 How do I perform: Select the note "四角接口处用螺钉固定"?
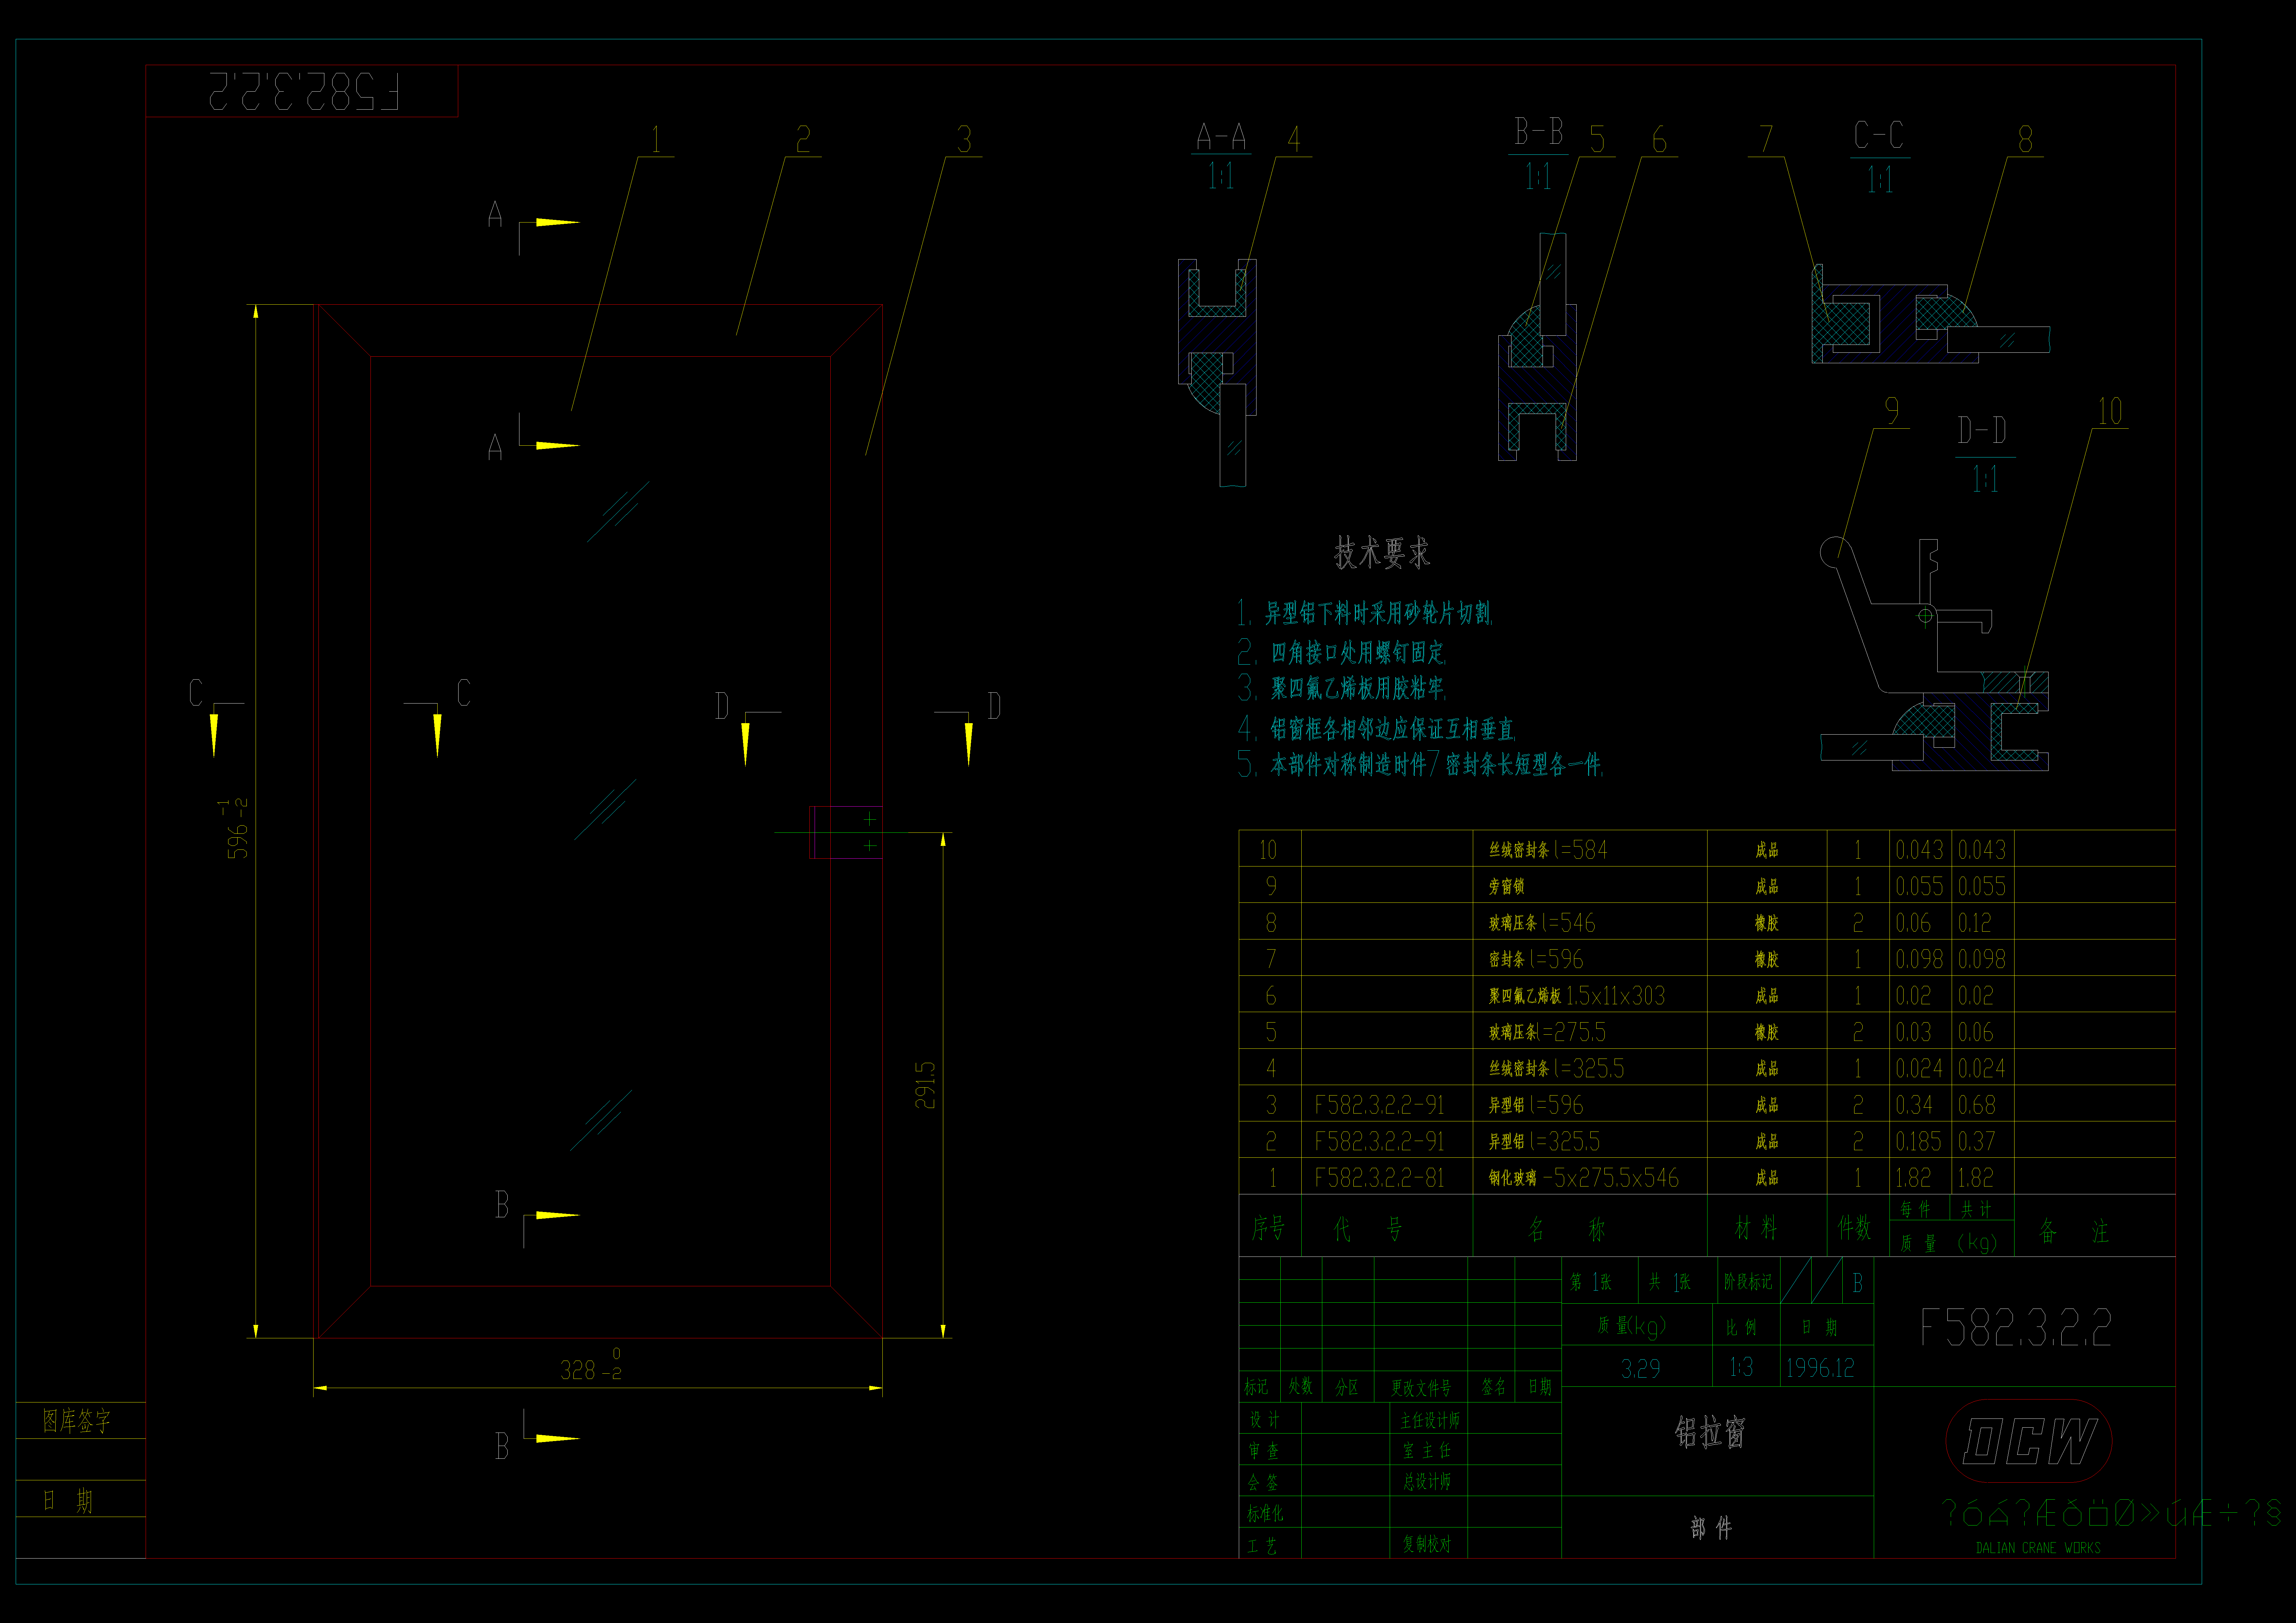pos(1358,653)
